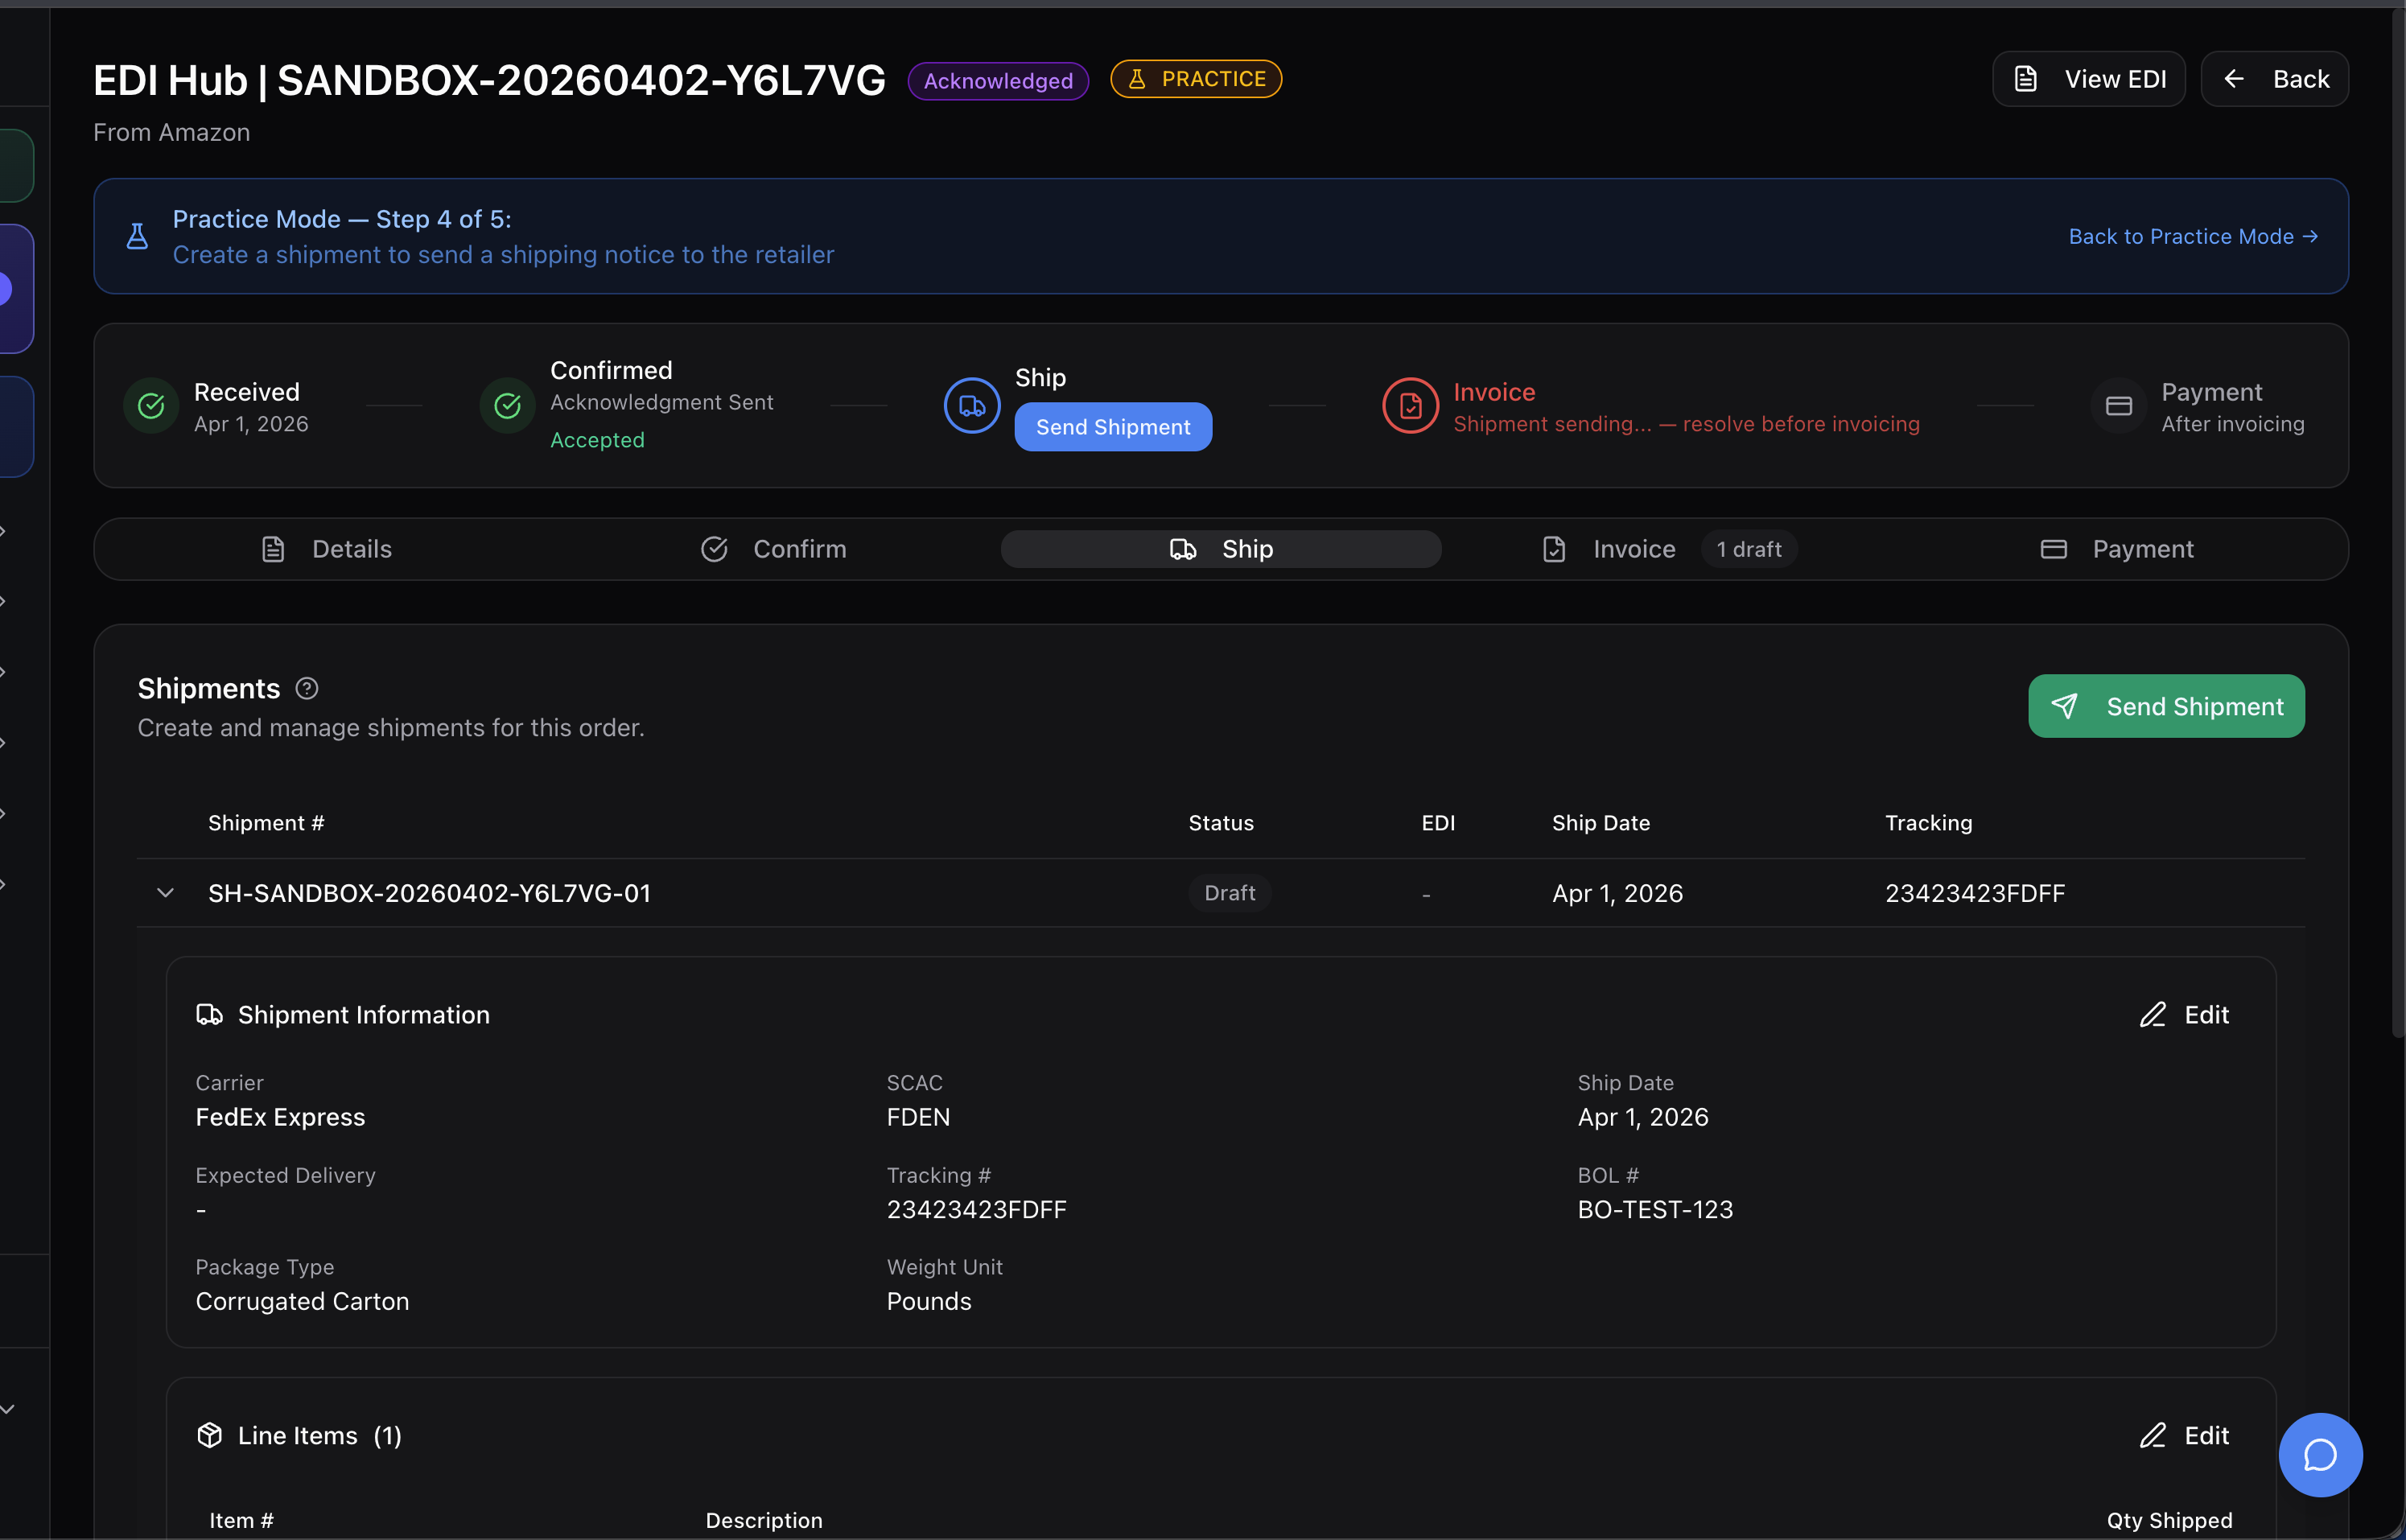Click the 1 draft invoice badge
Screen dimensions: 2406x1540
1749,549
